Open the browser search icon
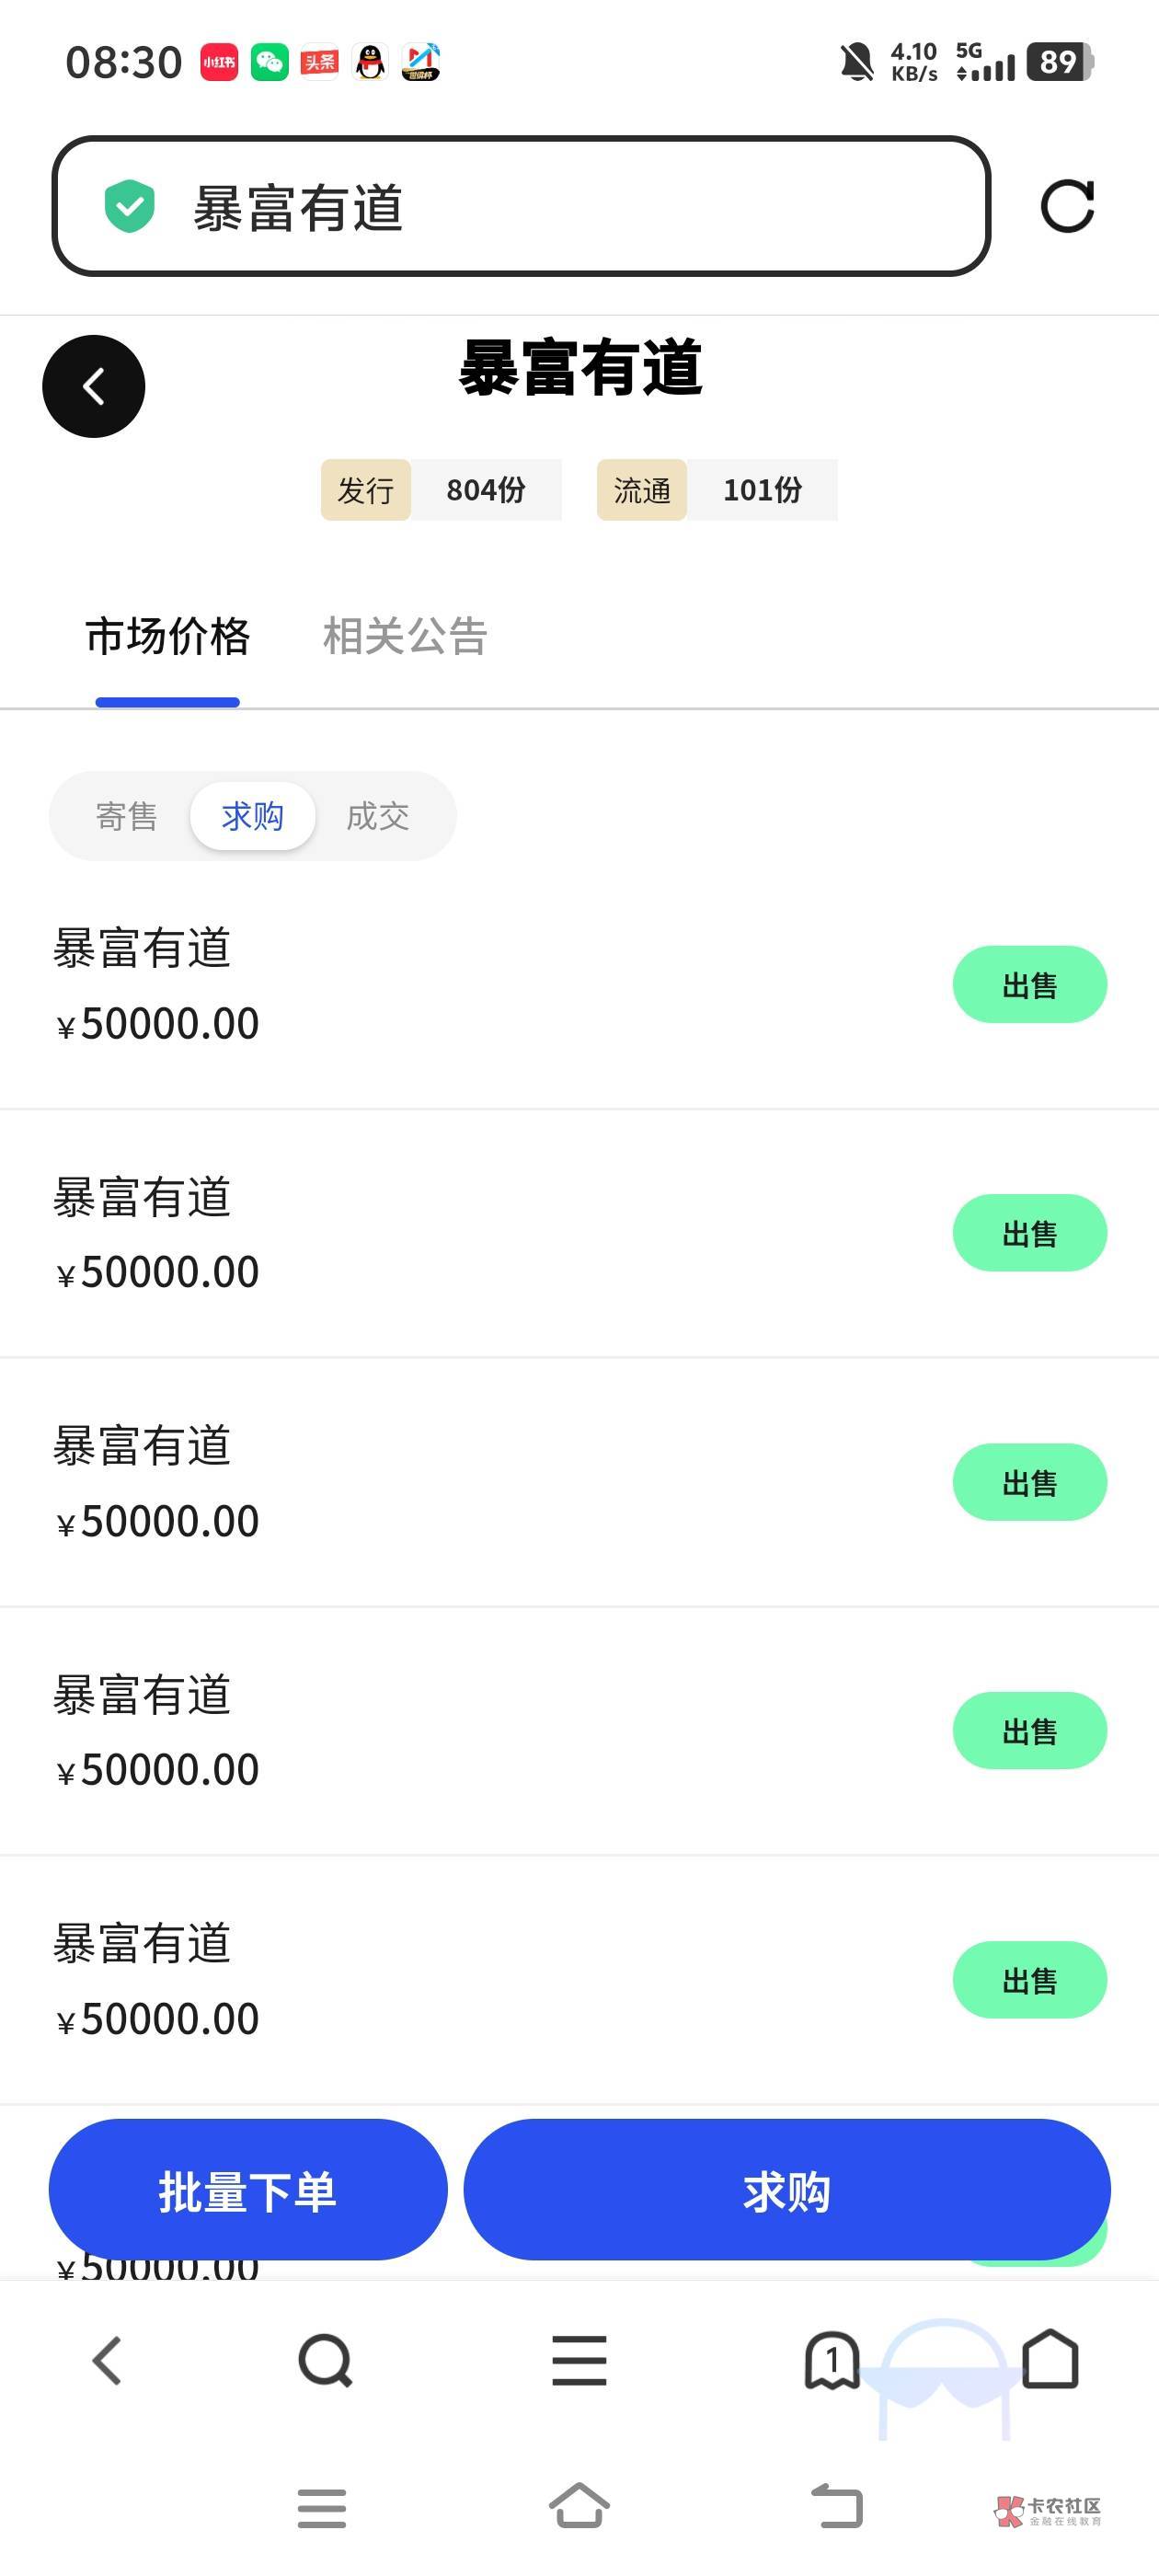Screen dimensions: 1159x2576 325,2361
